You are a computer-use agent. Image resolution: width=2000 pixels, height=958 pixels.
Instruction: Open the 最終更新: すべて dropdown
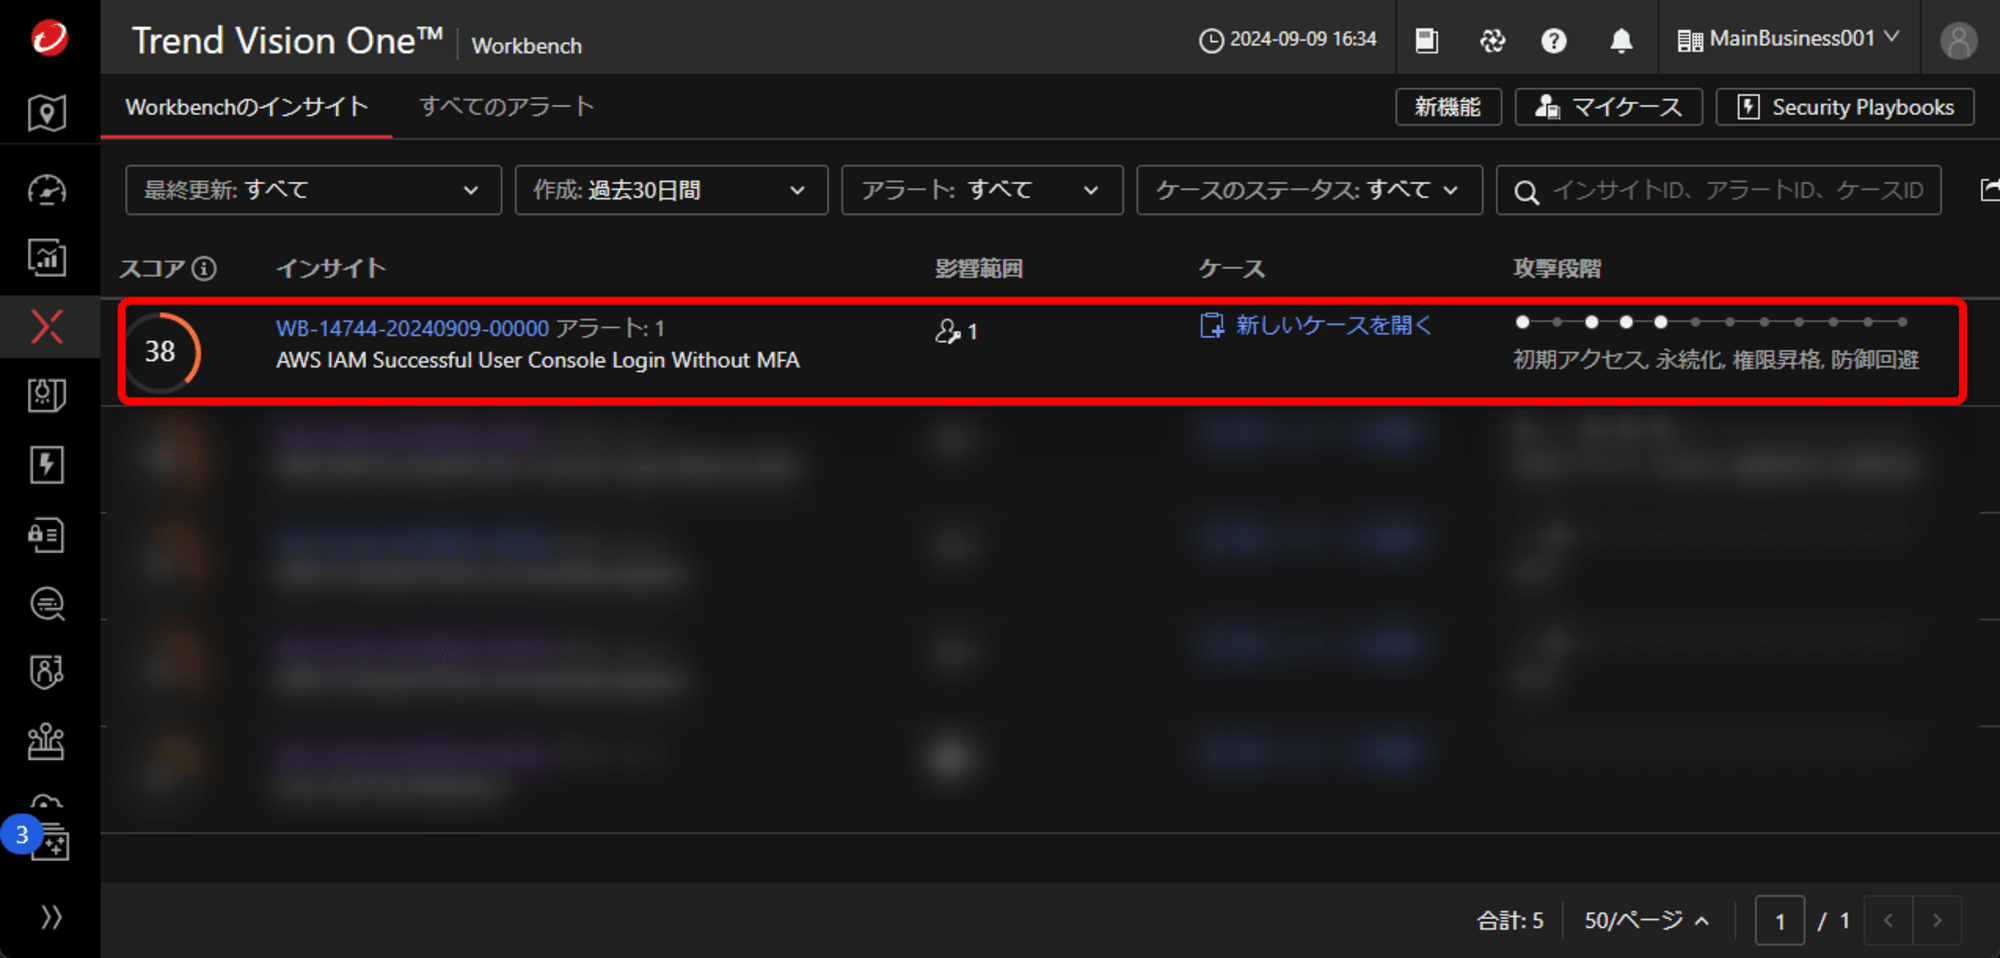pos(313,190)
